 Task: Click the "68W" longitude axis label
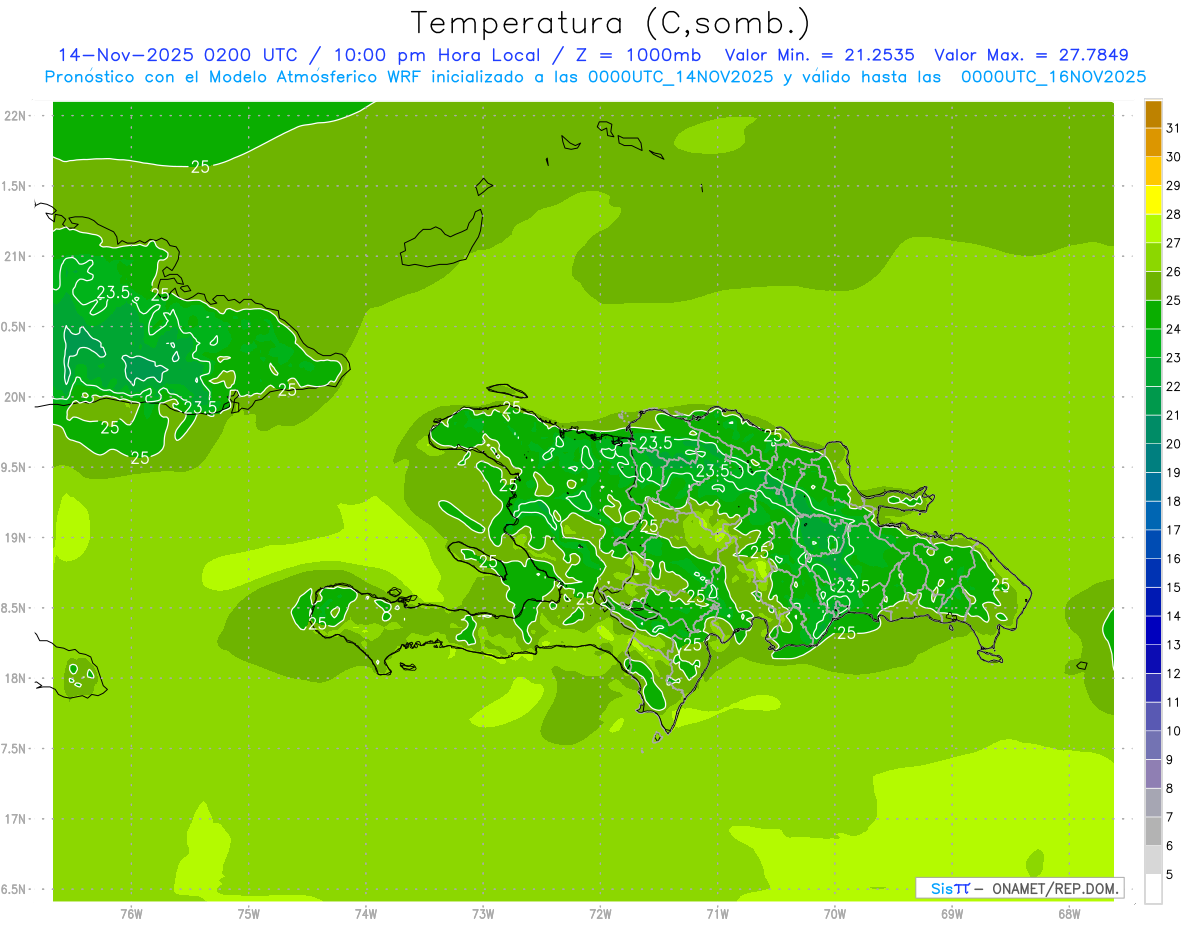[1069, 914]
